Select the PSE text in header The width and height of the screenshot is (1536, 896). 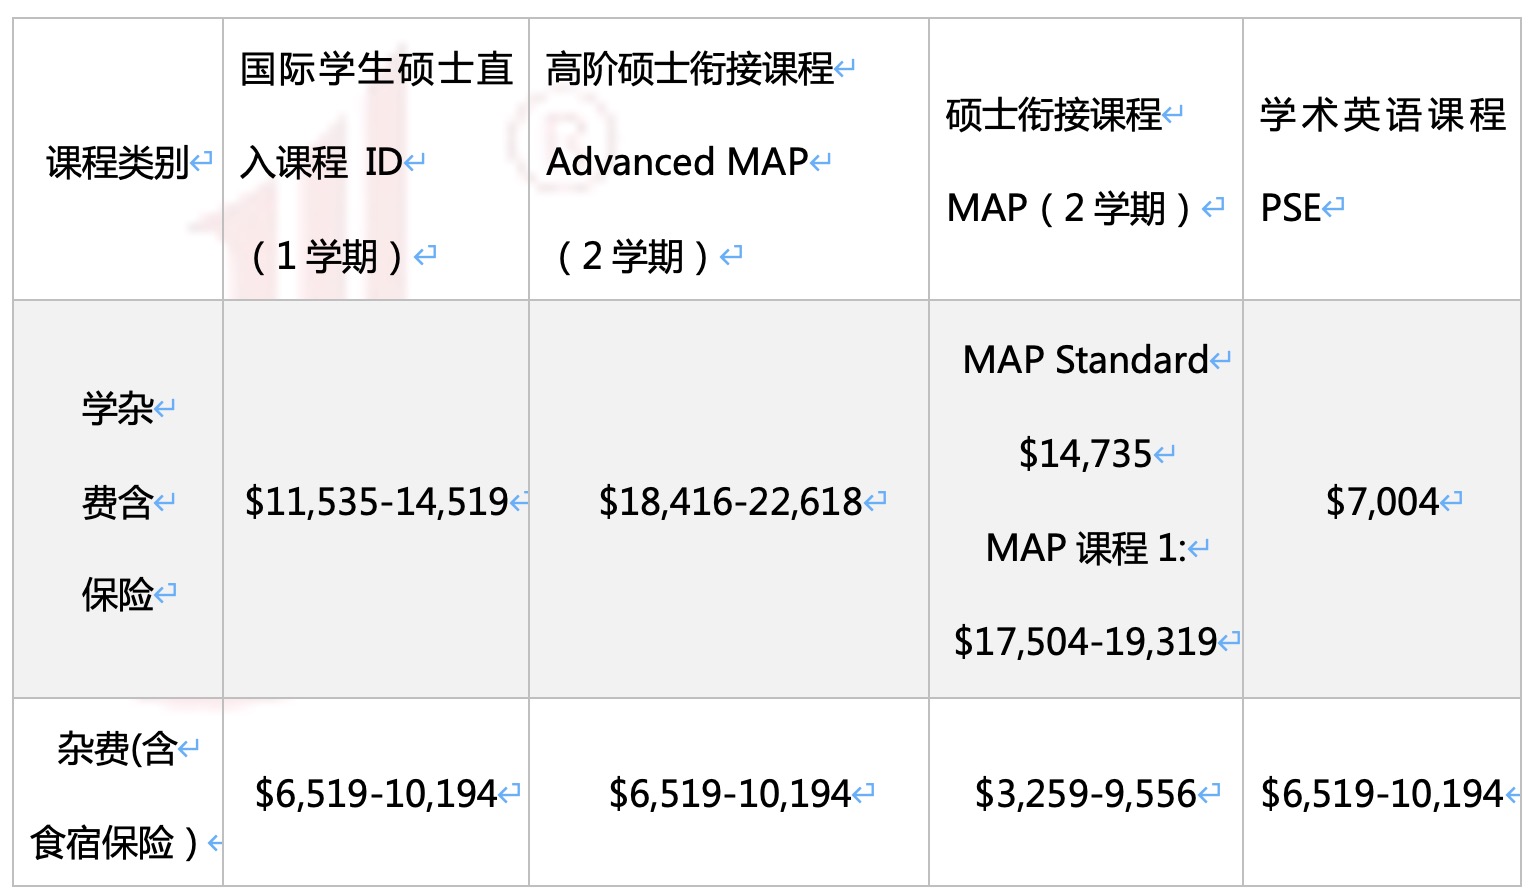[x=1290, y=208]
